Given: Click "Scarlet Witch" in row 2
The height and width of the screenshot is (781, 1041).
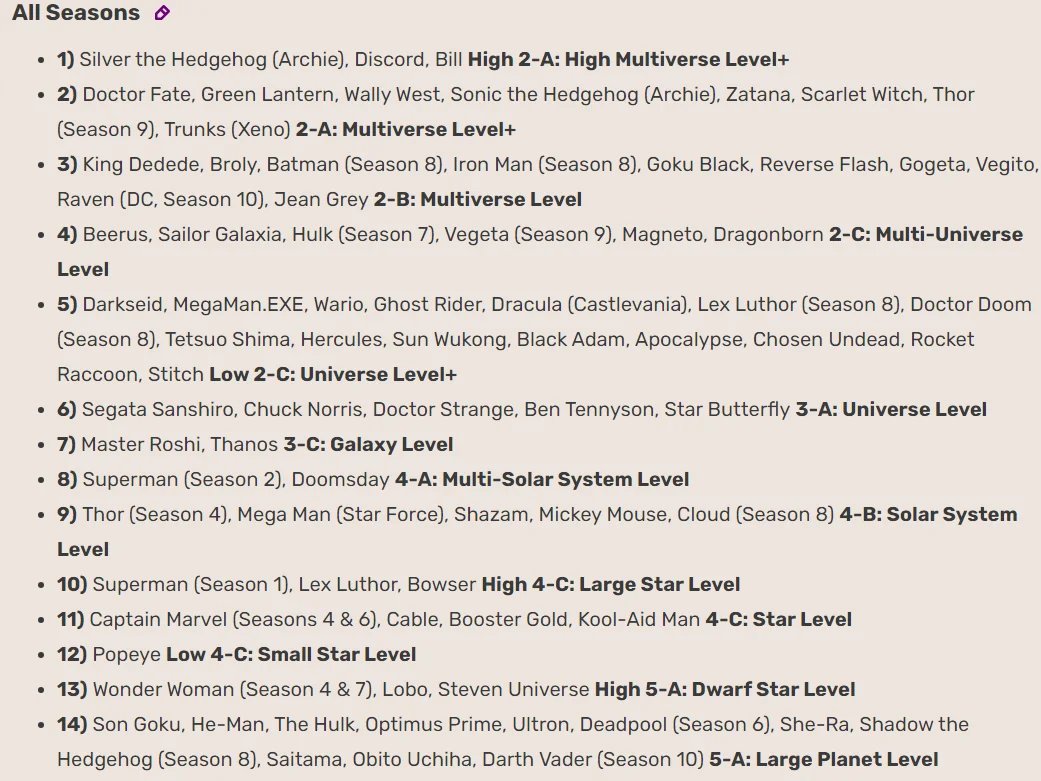Looking at the screenshot, I should (x=862, y=94).
